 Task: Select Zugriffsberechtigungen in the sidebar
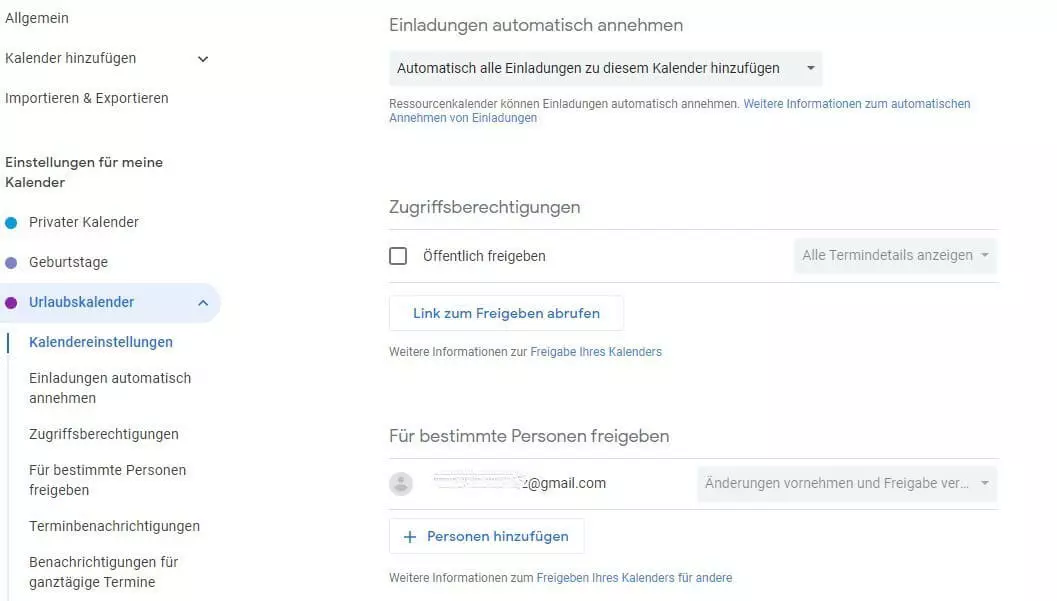(104, 434)
